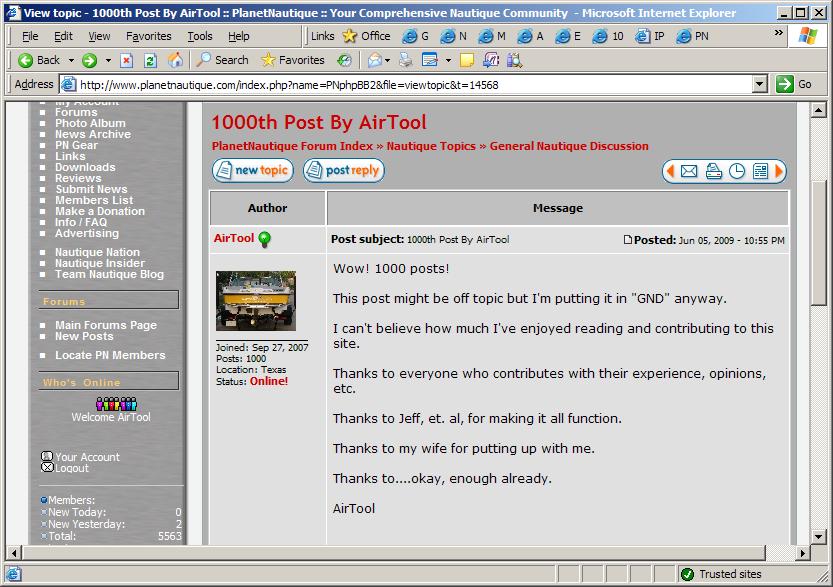This screenshot has width=833, height=587.
Task: Click the Logout link in sidebar
Action: click(72, 468)
